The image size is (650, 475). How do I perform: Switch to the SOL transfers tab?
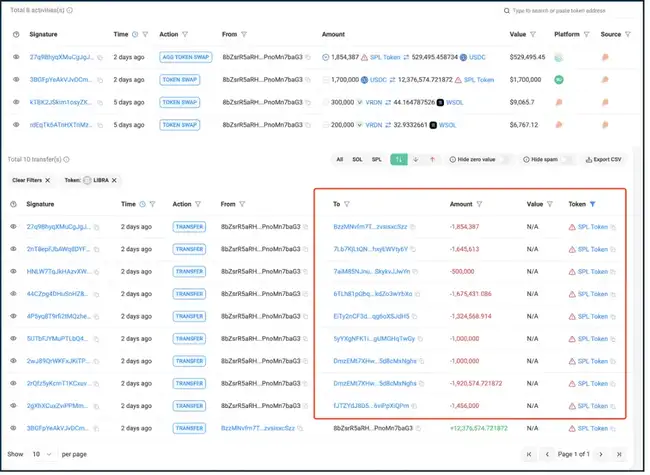357,159
